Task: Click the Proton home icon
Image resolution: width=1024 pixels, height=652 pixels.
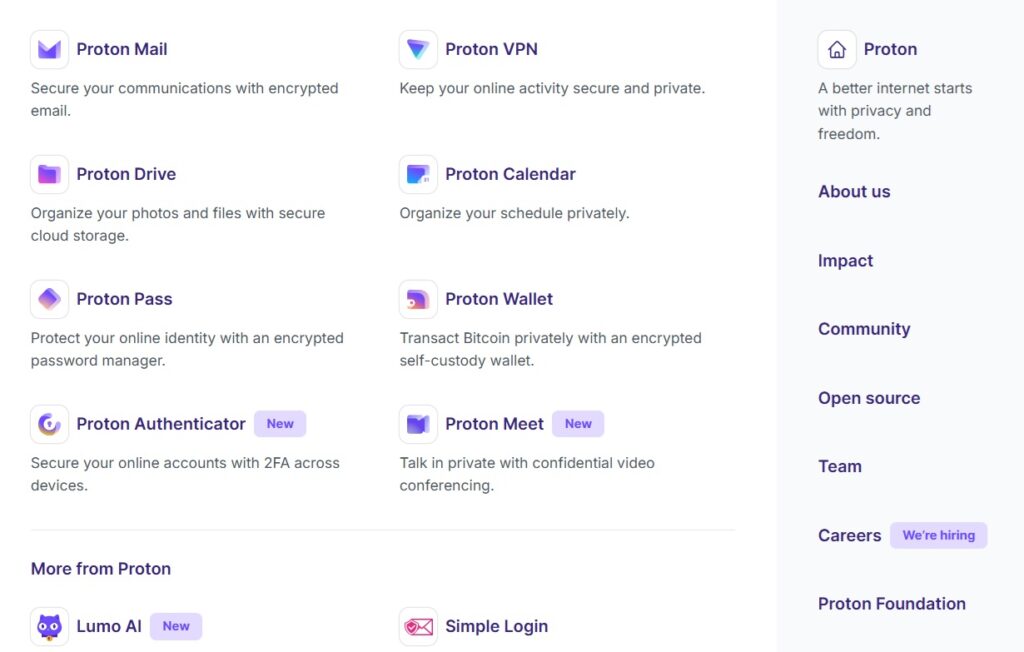Action: pyautogui.click(x=837, y=49)
